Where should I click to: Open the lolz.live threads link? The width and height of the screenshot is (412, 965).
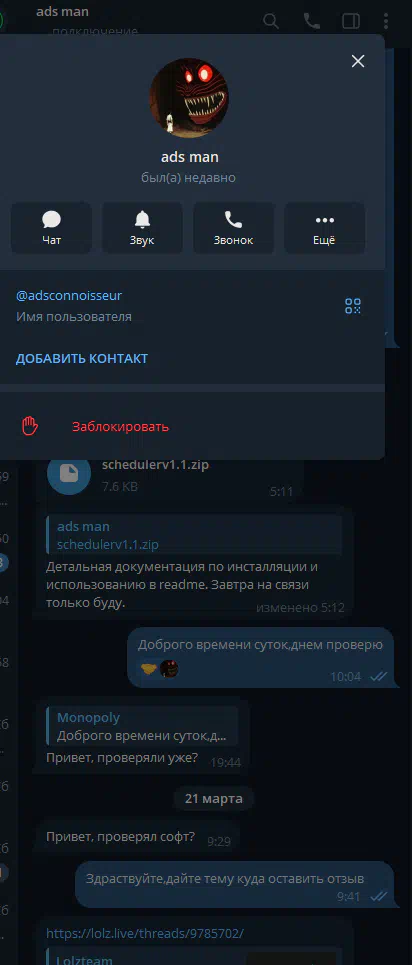(x=145, y=934)
